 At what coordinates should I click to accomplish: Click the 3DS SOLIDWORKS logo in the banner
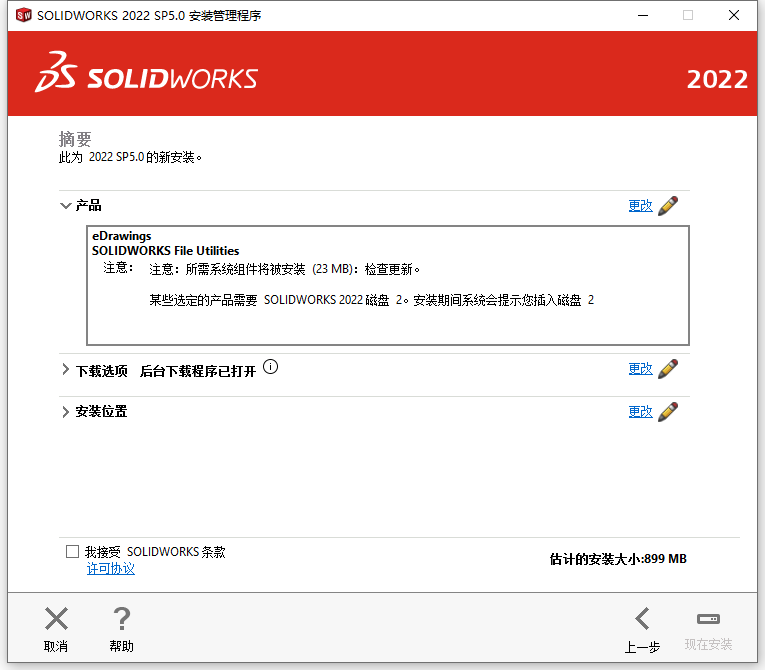(x=146, y=72)
